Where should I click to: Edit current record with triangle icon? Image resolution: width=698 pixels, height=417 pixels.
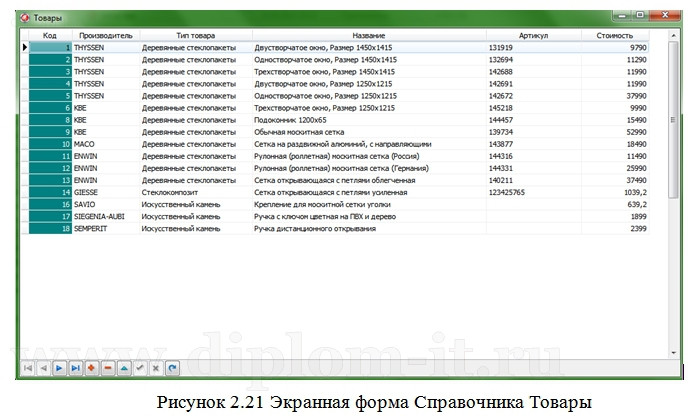(x=124, y=368)
